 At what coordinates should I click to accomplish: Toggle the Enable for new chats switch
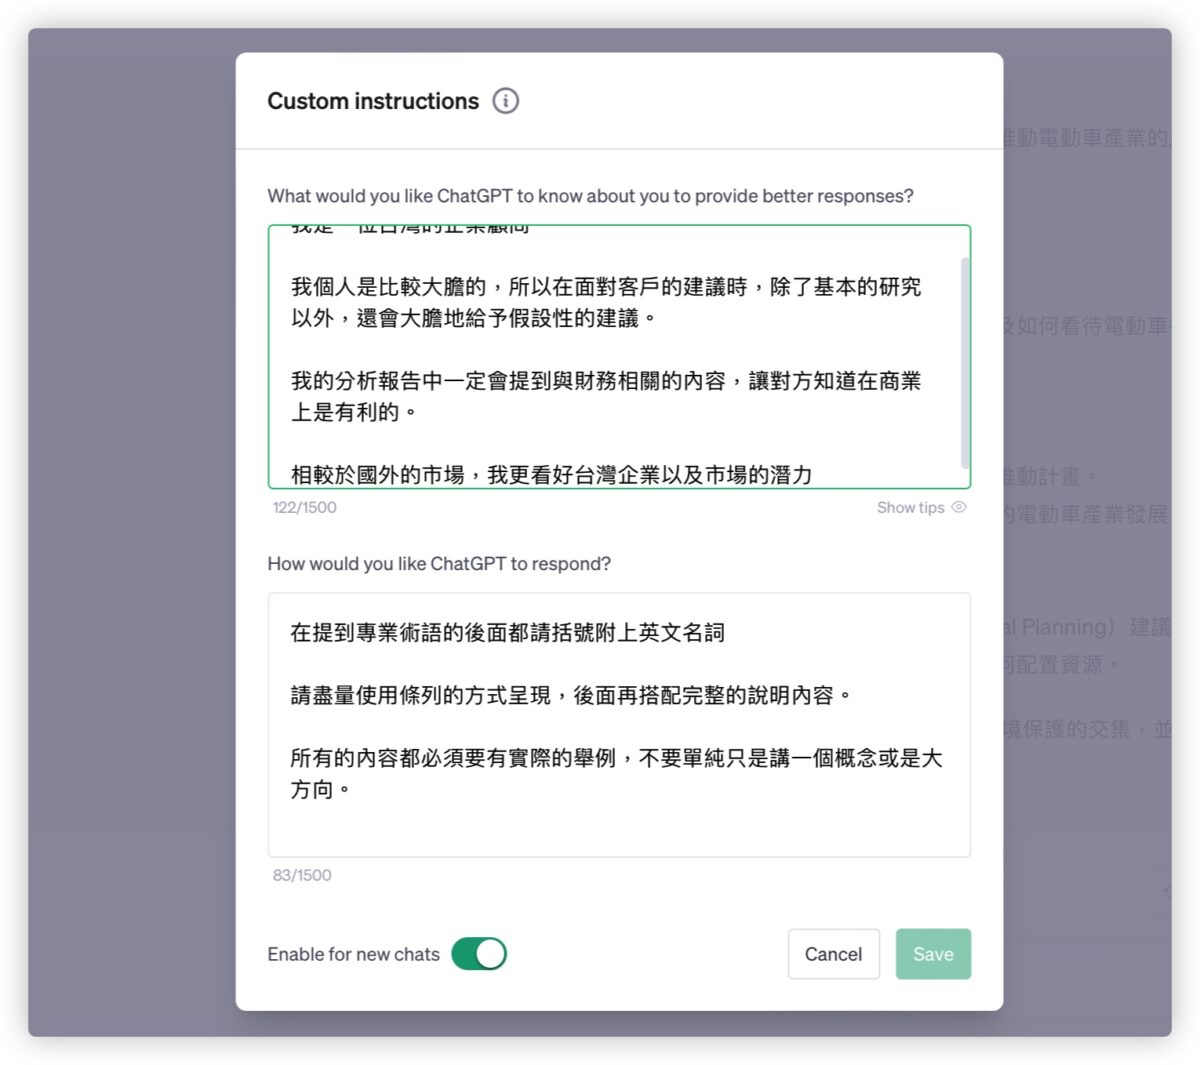pos(479,954)
